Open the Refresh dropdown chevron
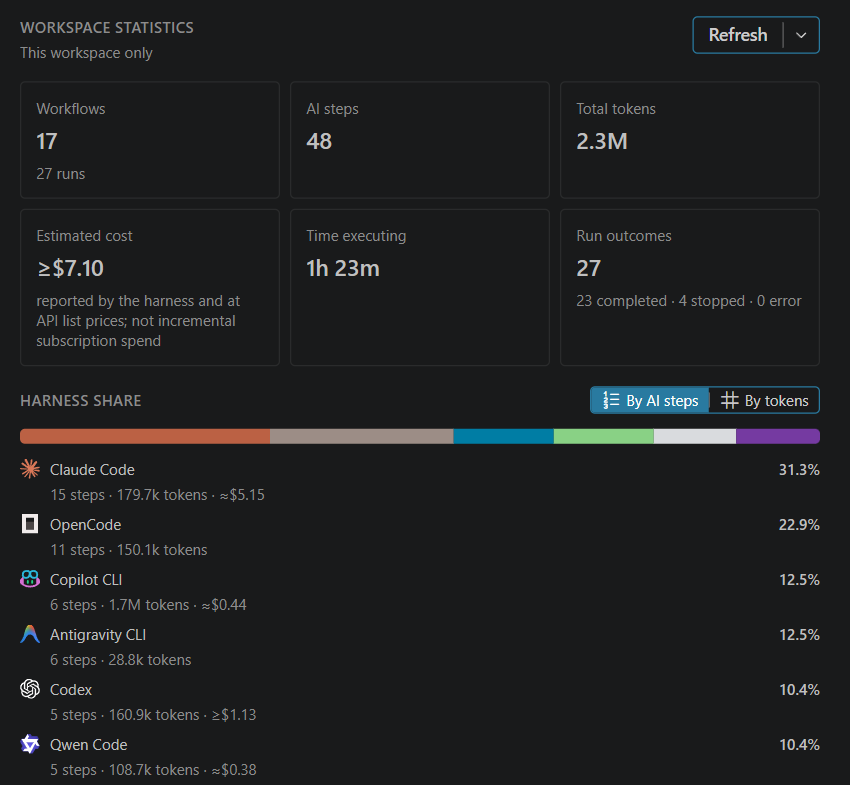The height and width of the screenshot is (785, 850). click(x=801, y=35)
